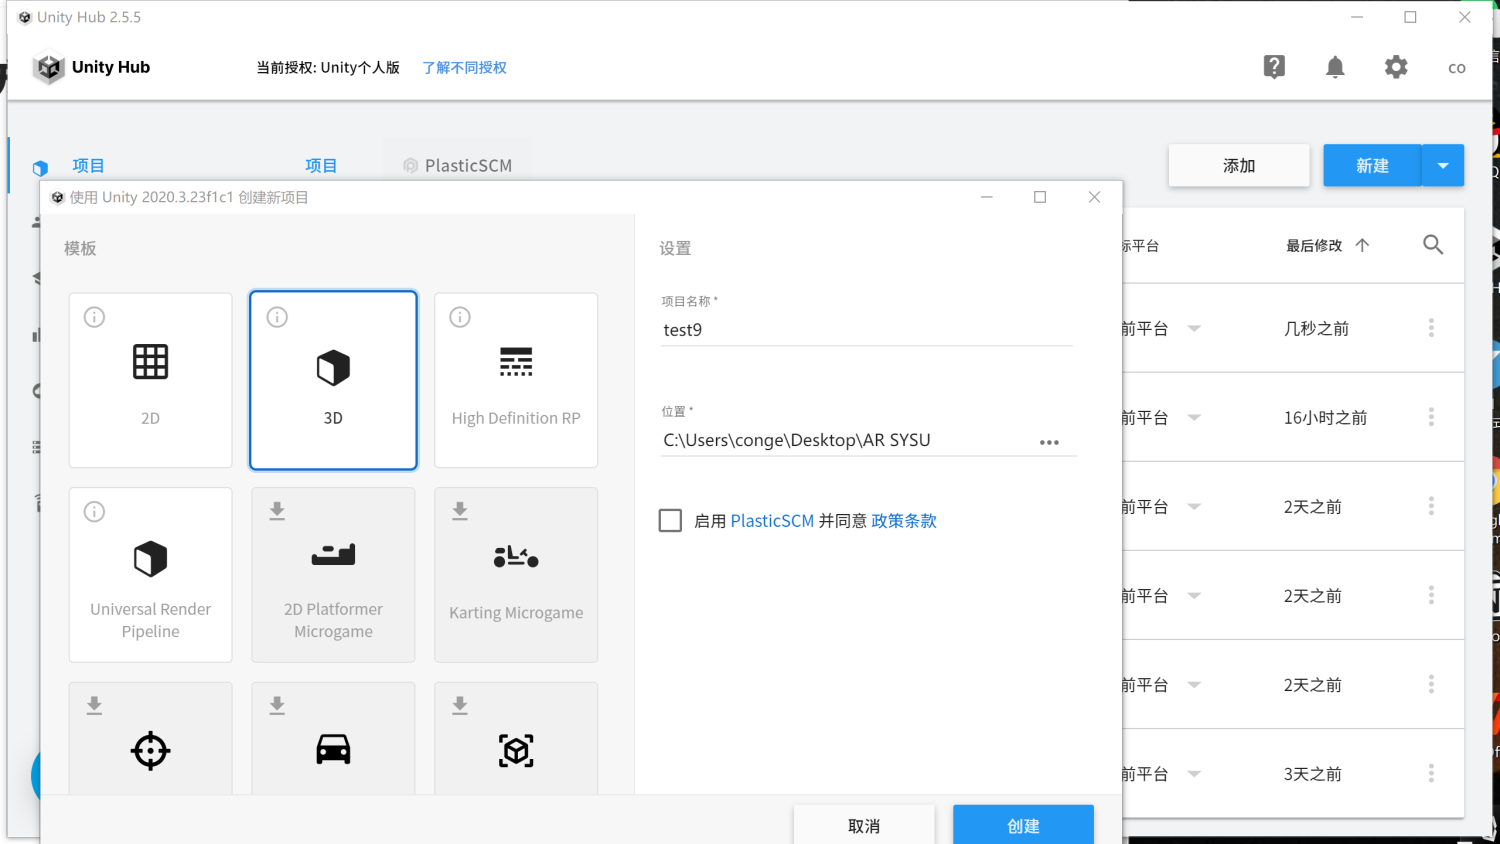Select 项目 in the Hub sidebar
The height and width of the screenshot is (844, 1500).
[88, 165]
